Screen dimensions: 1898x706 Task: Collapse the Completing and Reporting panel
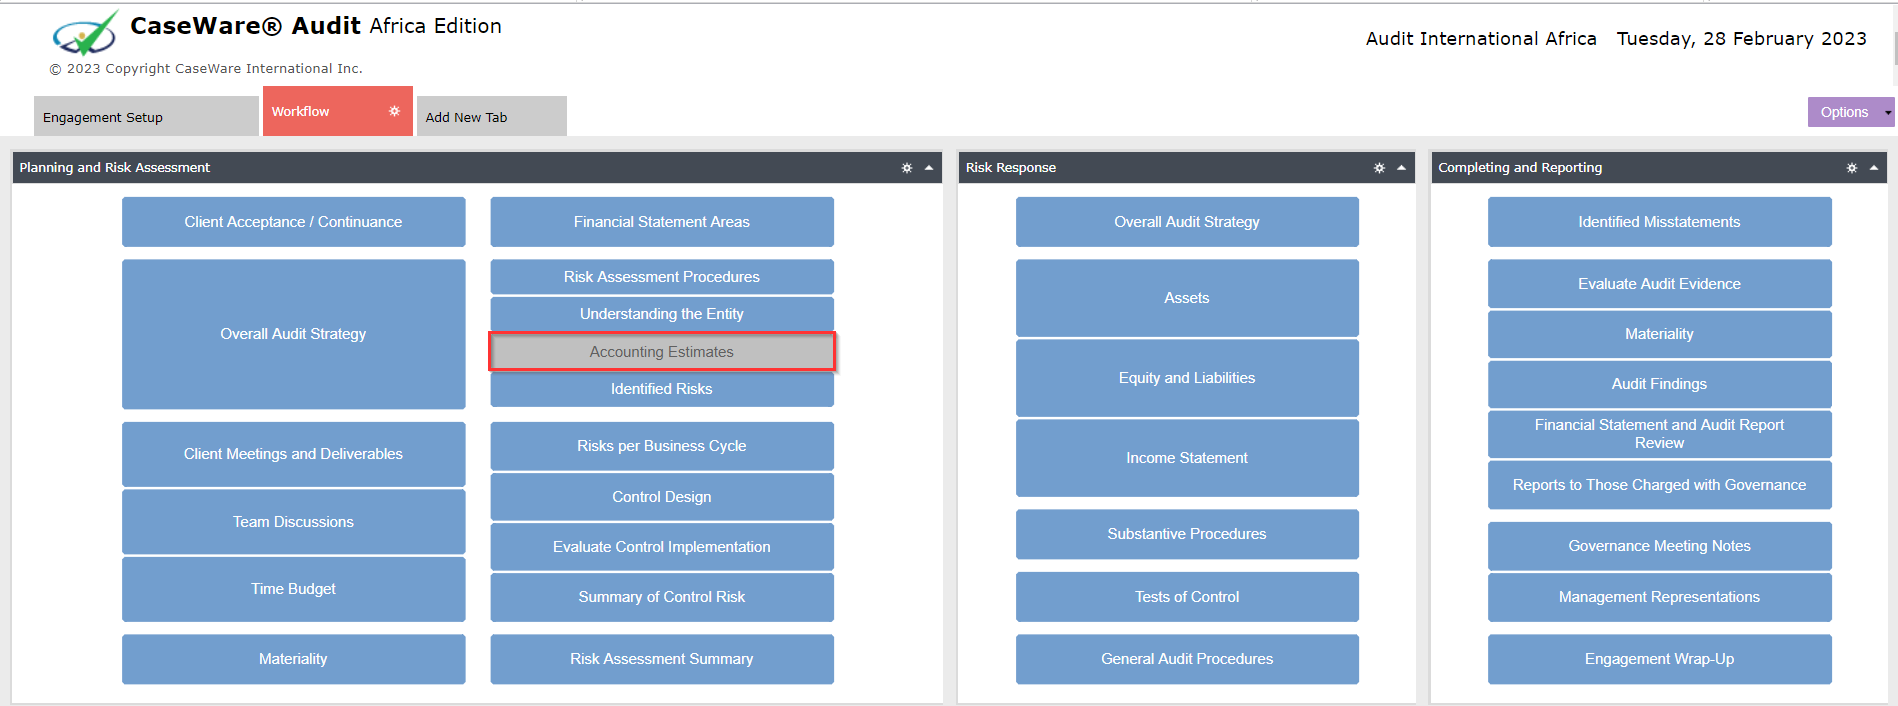click(1874, 168)
